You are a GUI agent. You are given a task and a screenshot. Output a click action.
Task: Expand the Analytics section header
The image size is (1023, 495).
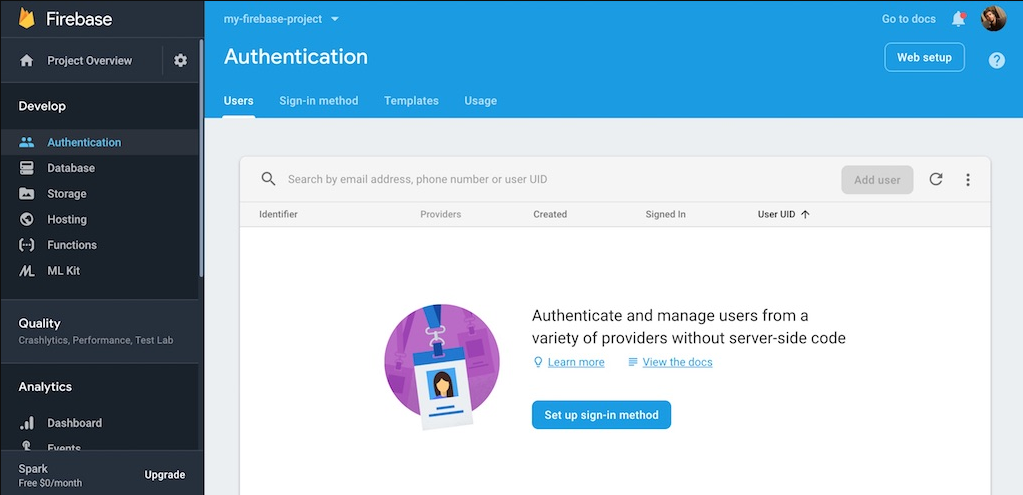pyautogui.click(x=45, y=387)
